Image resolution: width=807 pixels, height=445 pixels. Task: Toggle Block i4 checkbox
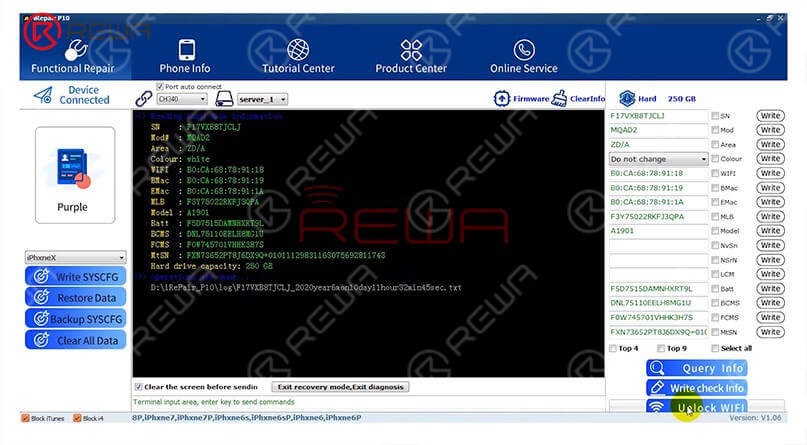click(77, 418)
